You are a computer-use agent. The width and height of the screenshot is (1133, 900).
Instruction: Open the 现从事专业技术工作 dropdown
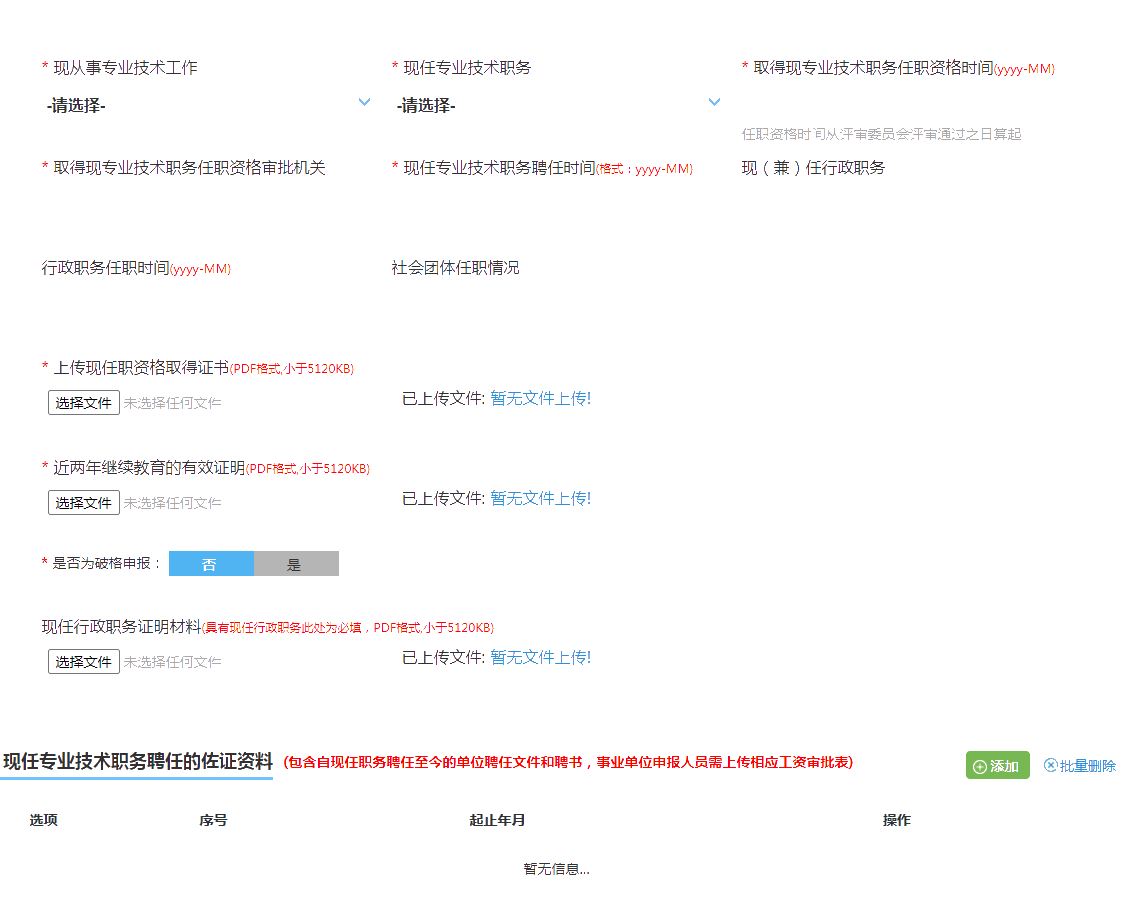[200, 104]
